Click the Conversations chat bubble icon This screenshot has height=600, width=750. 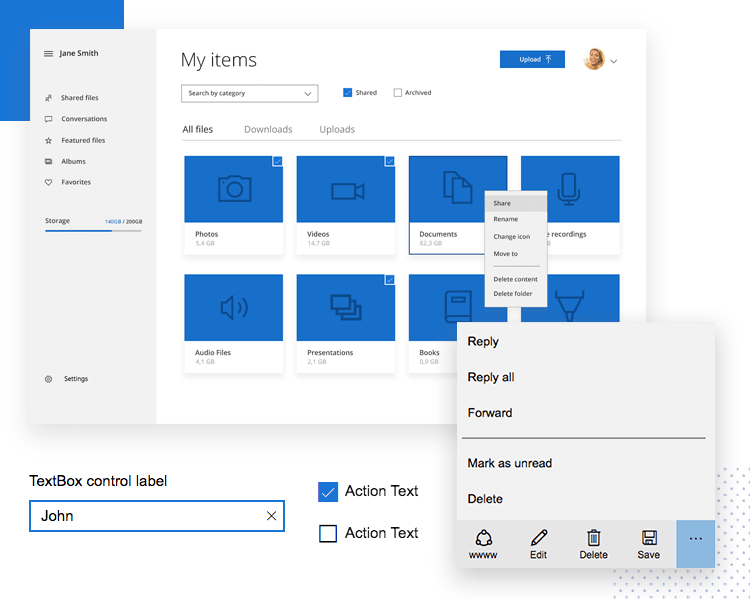[x=48, y=119]
